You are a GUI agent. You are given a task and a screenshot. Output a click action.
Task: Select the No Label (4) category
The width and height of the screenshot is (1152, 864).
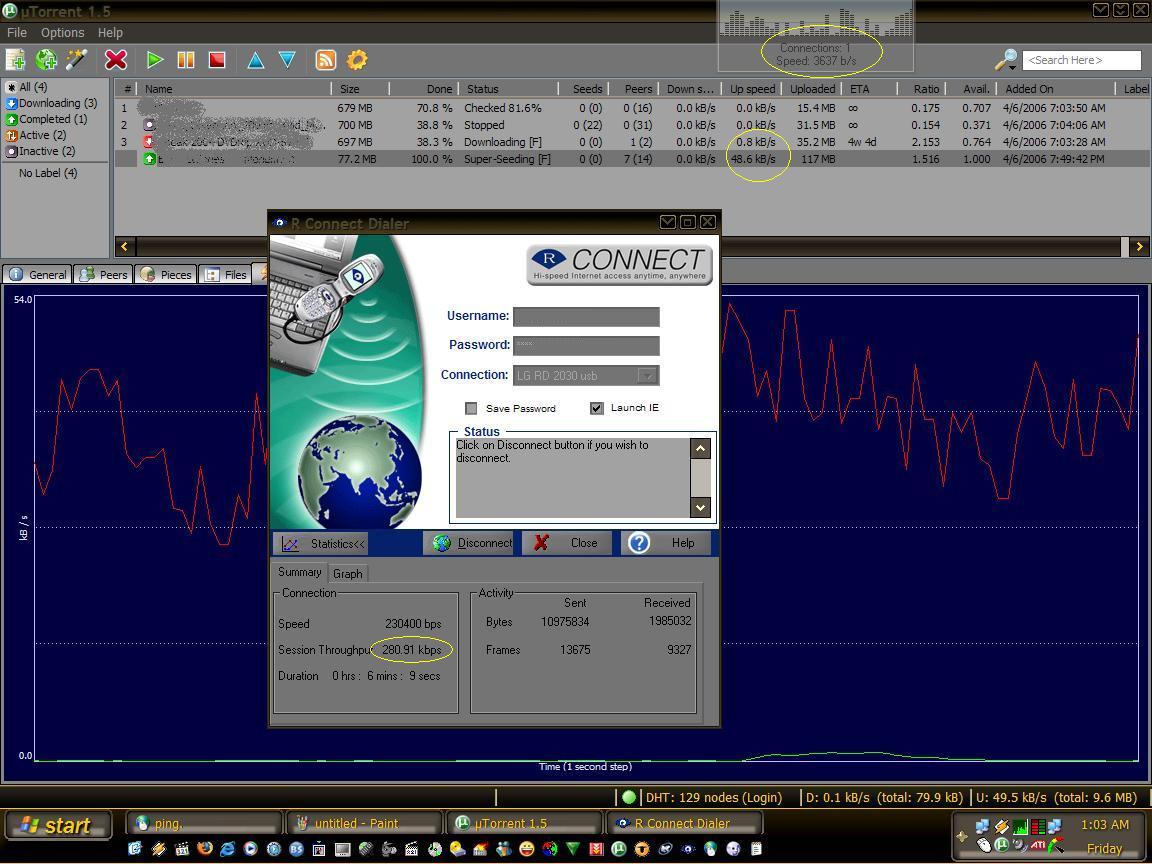click(48, 173)
